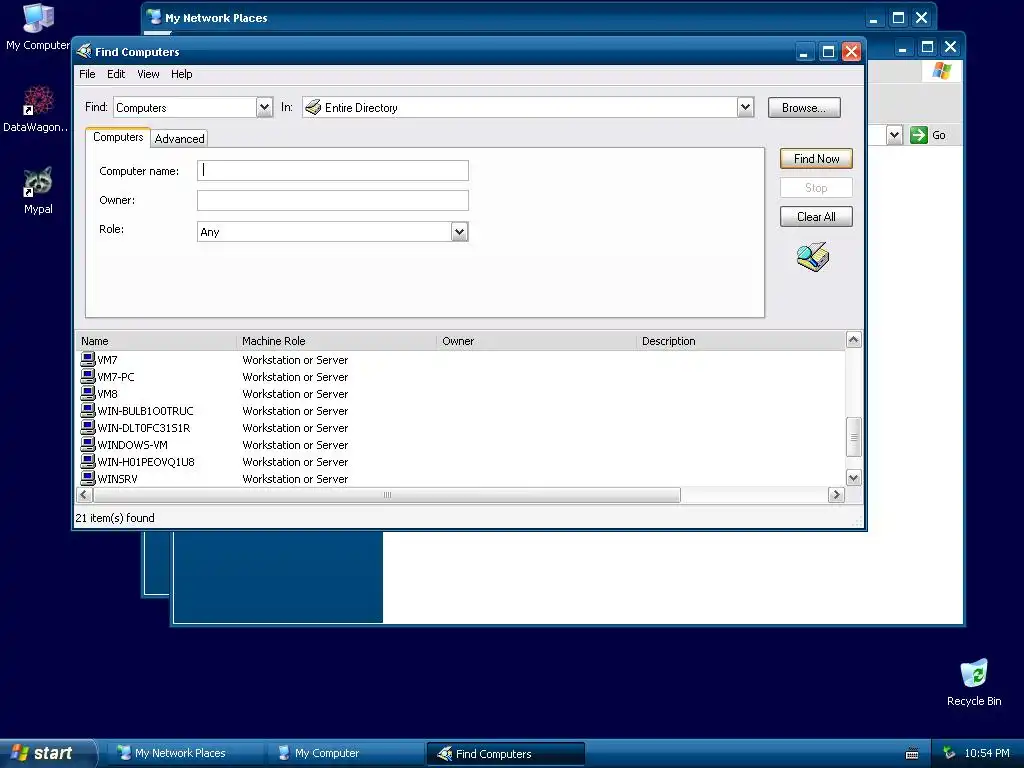The image size is (1024, 768).
Task: Open DataWagon desktop shortcut
Action: pos(37,109)
